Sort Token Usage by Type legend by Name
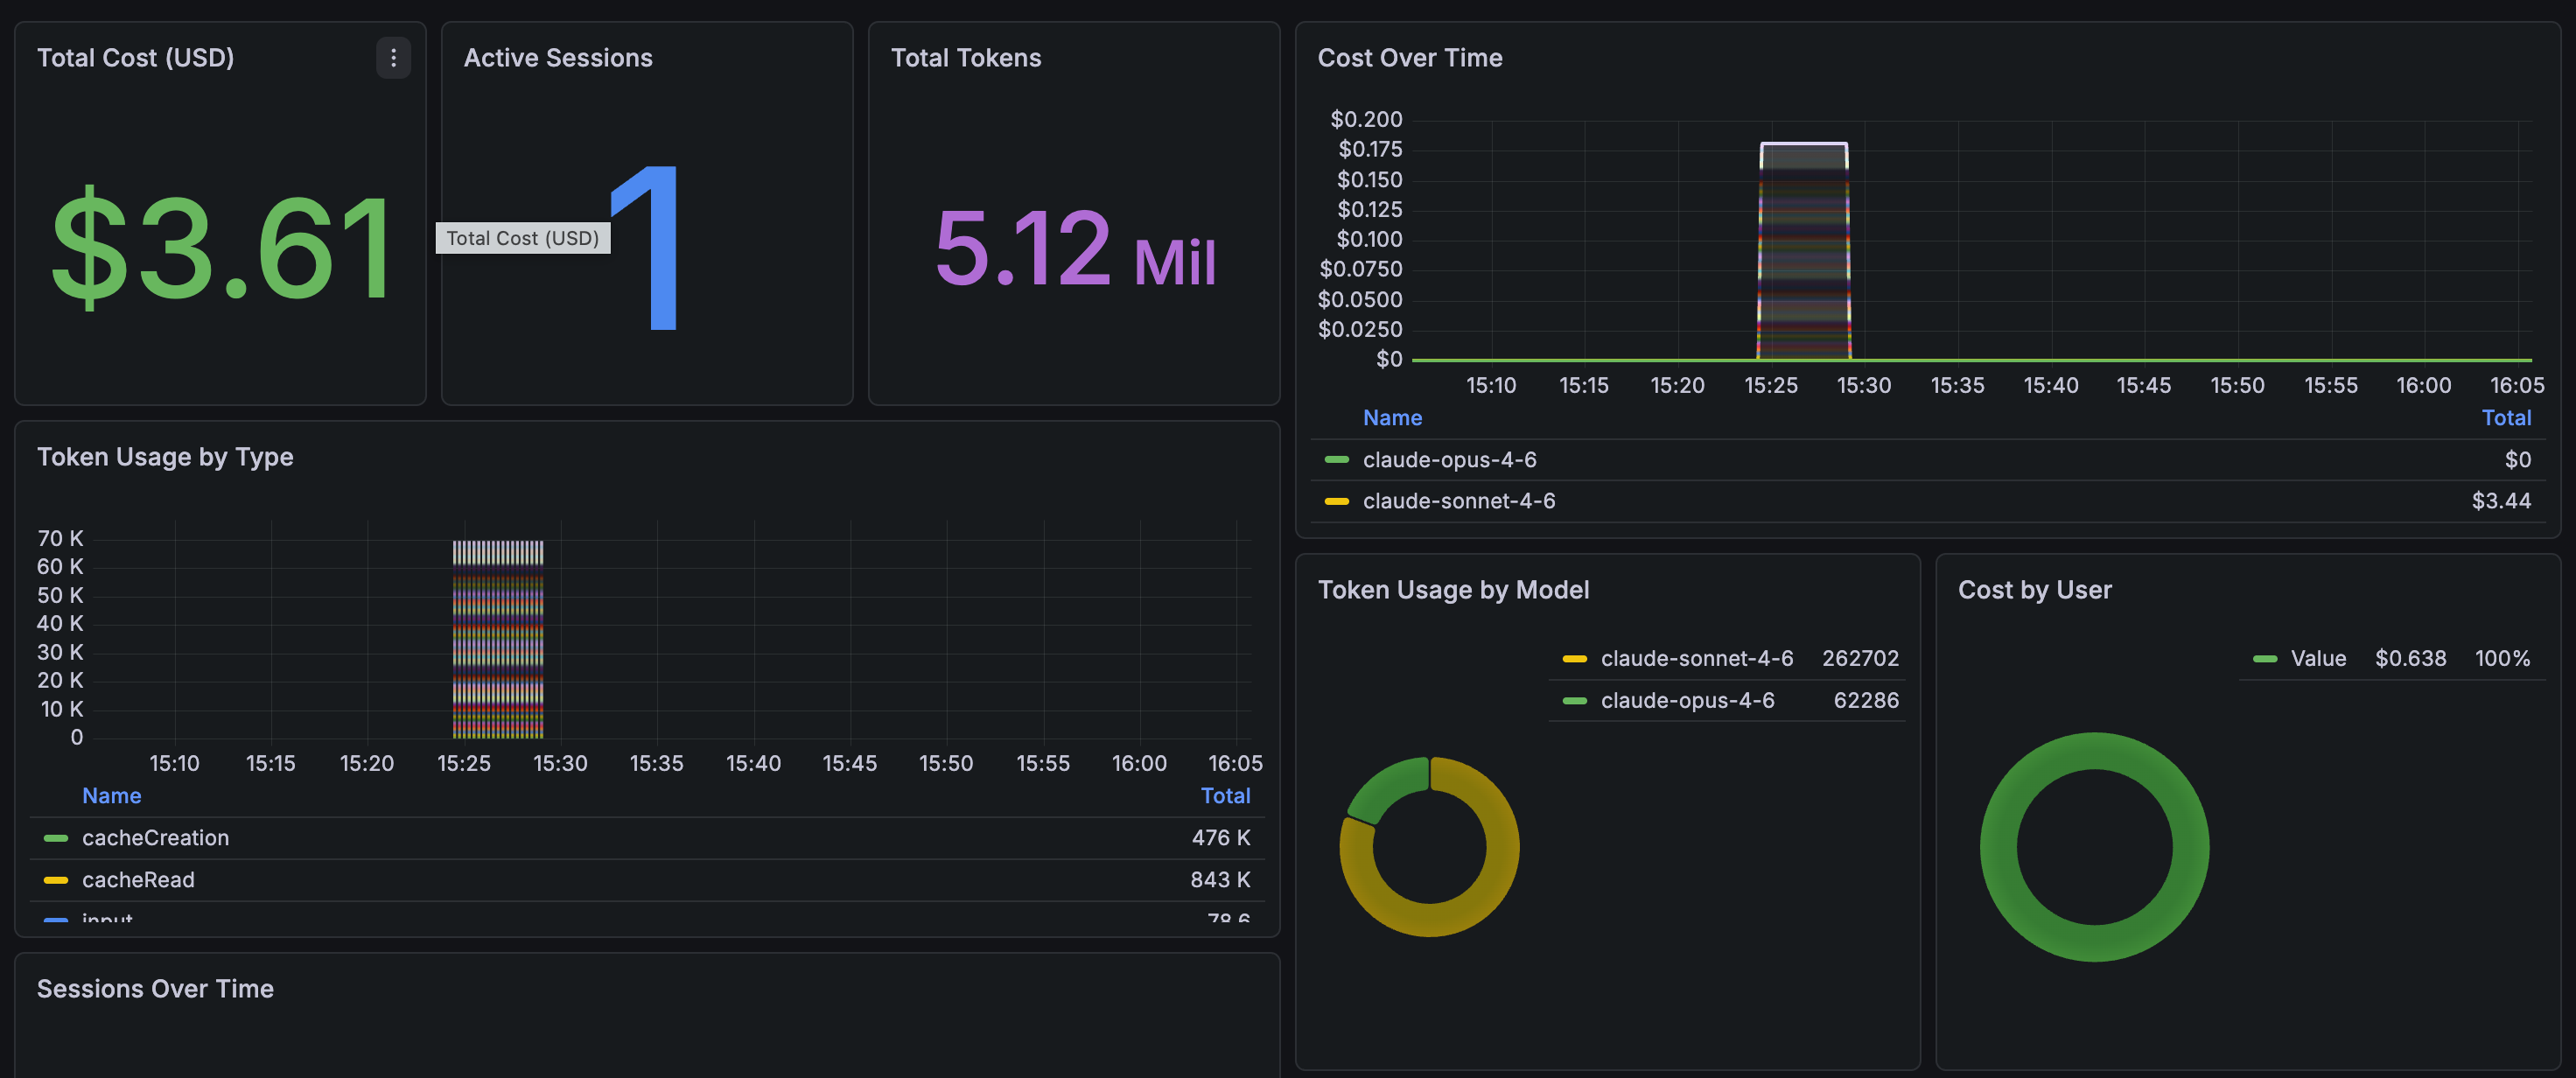Viewport: 2576px width, 1078px height. point(111,795)
